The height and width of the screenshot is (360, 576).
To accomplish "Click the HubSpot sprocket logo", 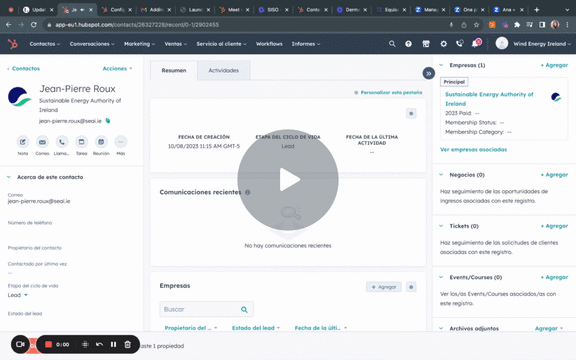I will [13, 44].
